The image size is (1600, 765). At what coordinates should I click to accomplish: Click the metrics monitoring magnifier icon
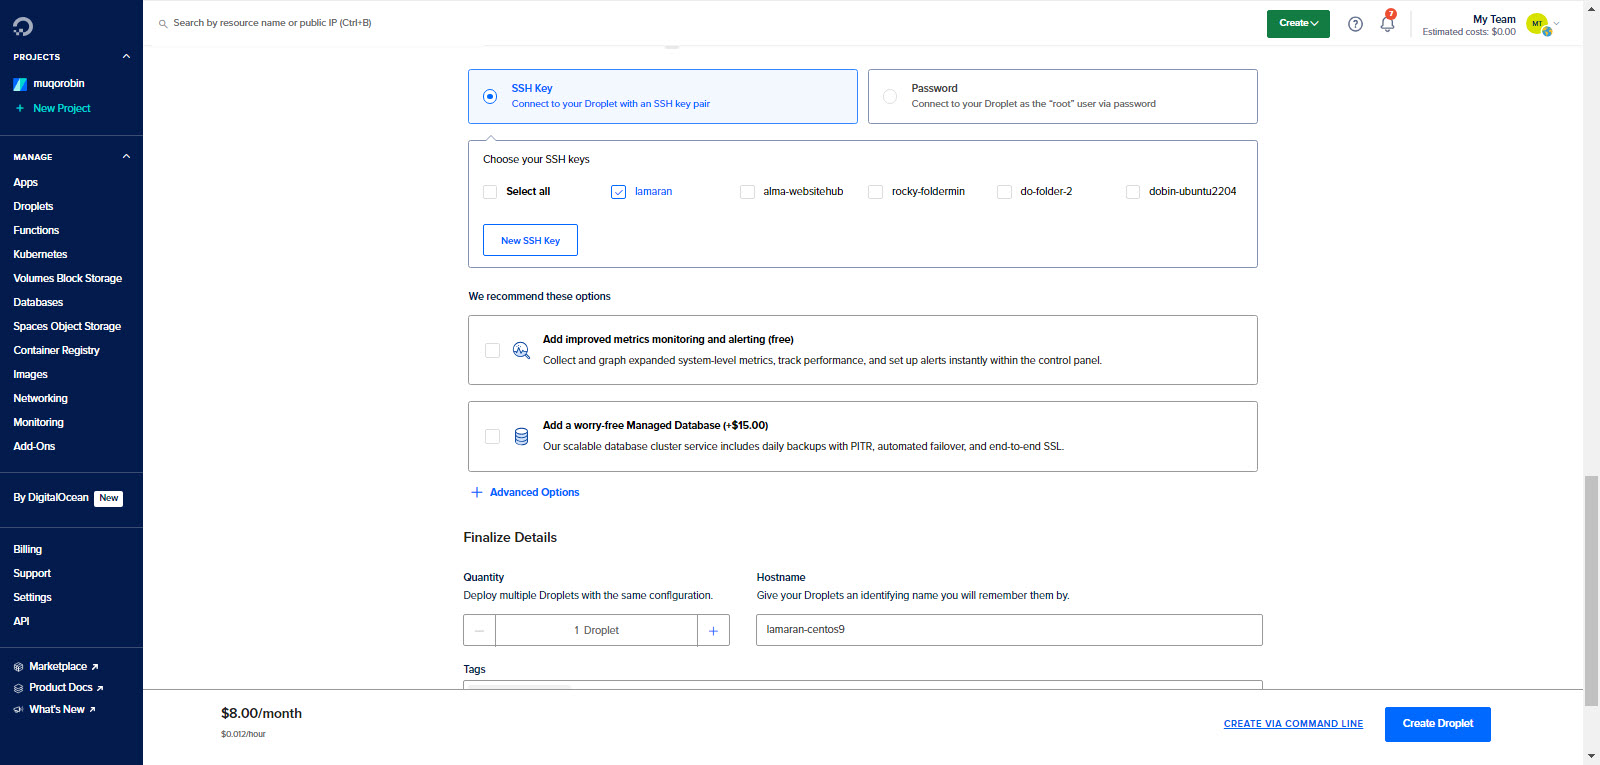coord(521,350)
